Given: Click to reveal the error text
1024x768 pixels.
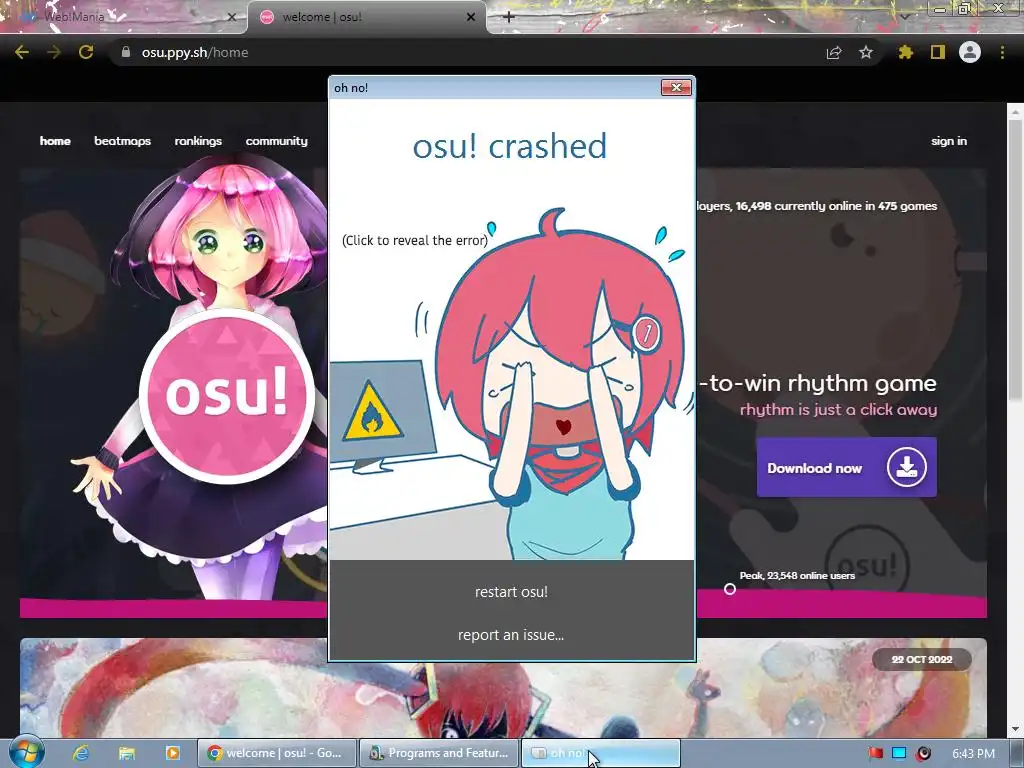Looking at the screenshot, I should tap(415, 240).
